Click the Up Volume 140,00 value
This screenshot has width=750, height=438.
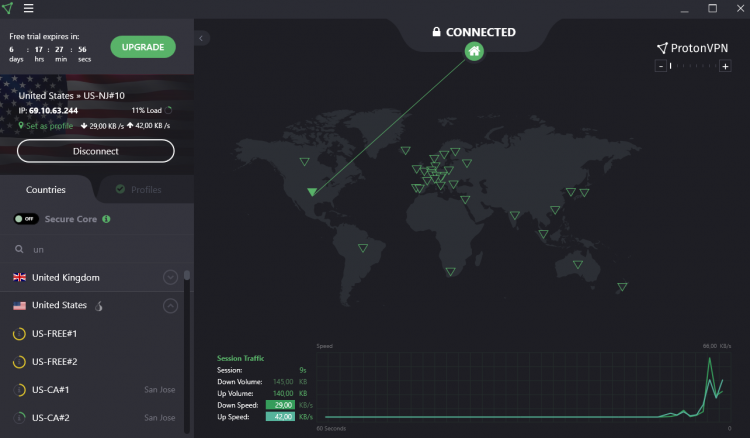pyautogui.click(x=283, y=394)
